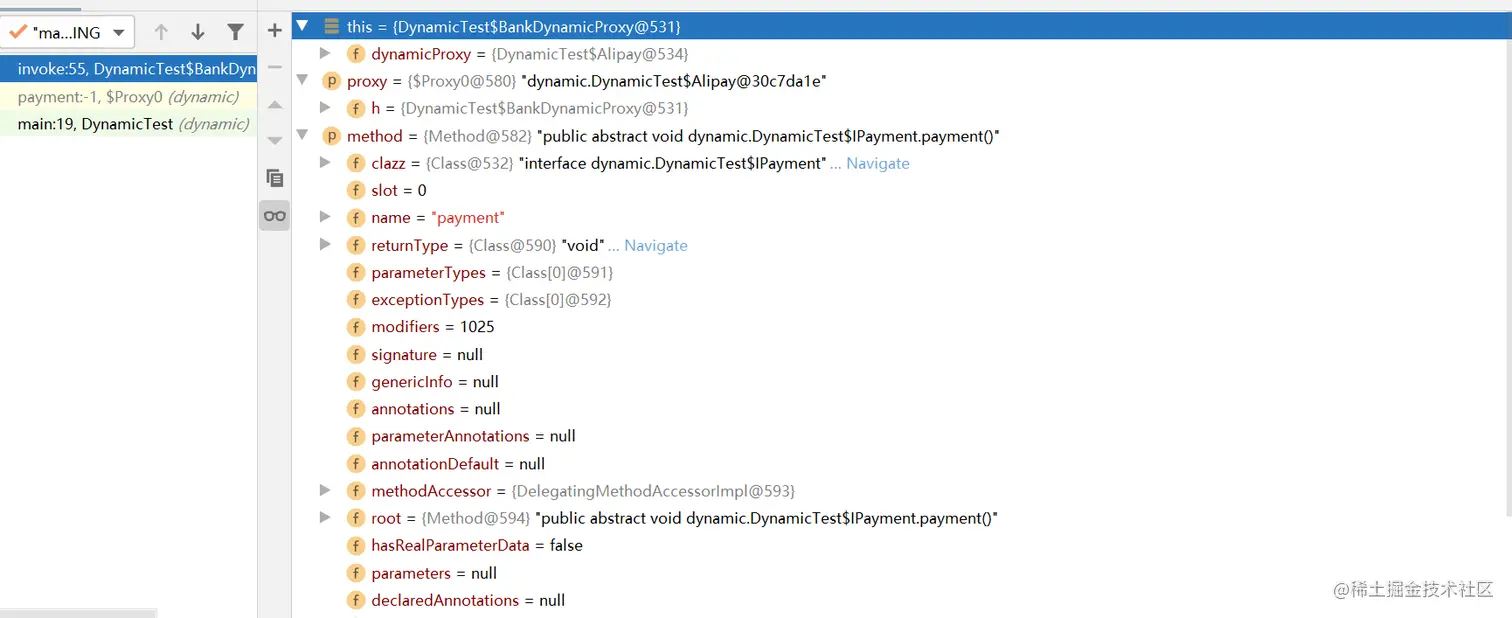Click the field icon beside h
This screenshot has width=1512, height=618.
pos(355,108)
